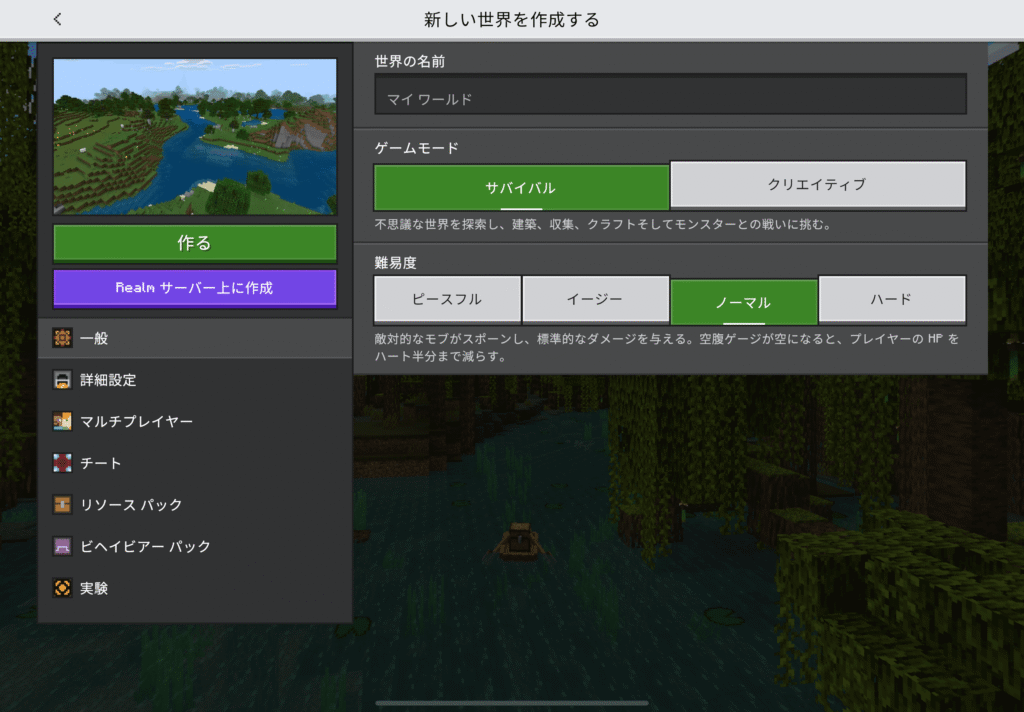
Task: Open the 実験 tab
Action: tap(195, 588)
